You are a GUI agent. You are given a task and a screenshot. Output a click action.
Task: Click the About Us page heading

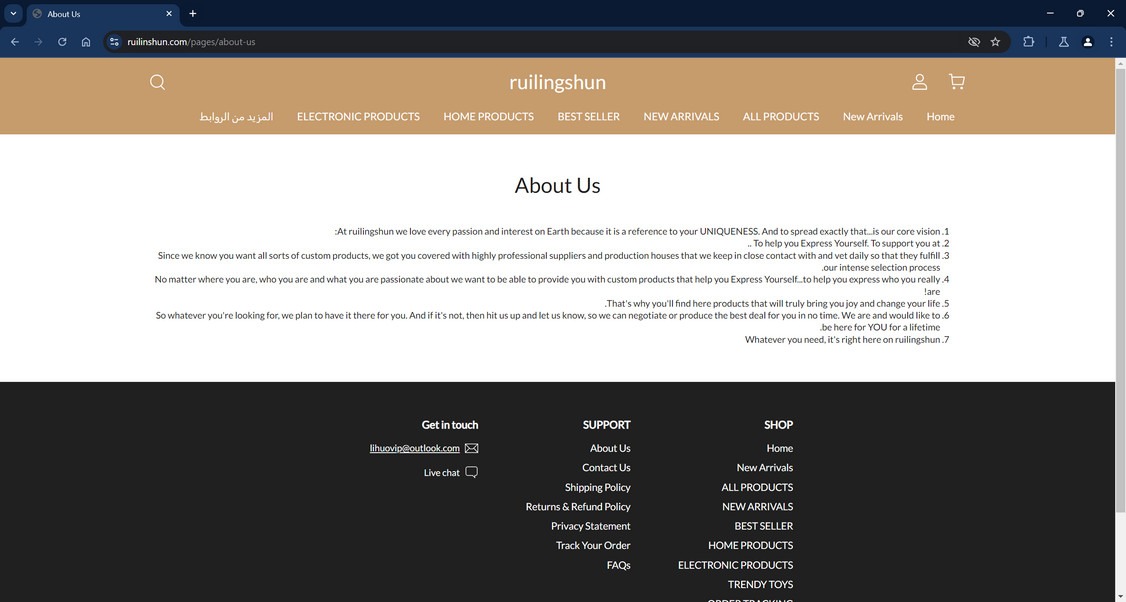[557, 185]
